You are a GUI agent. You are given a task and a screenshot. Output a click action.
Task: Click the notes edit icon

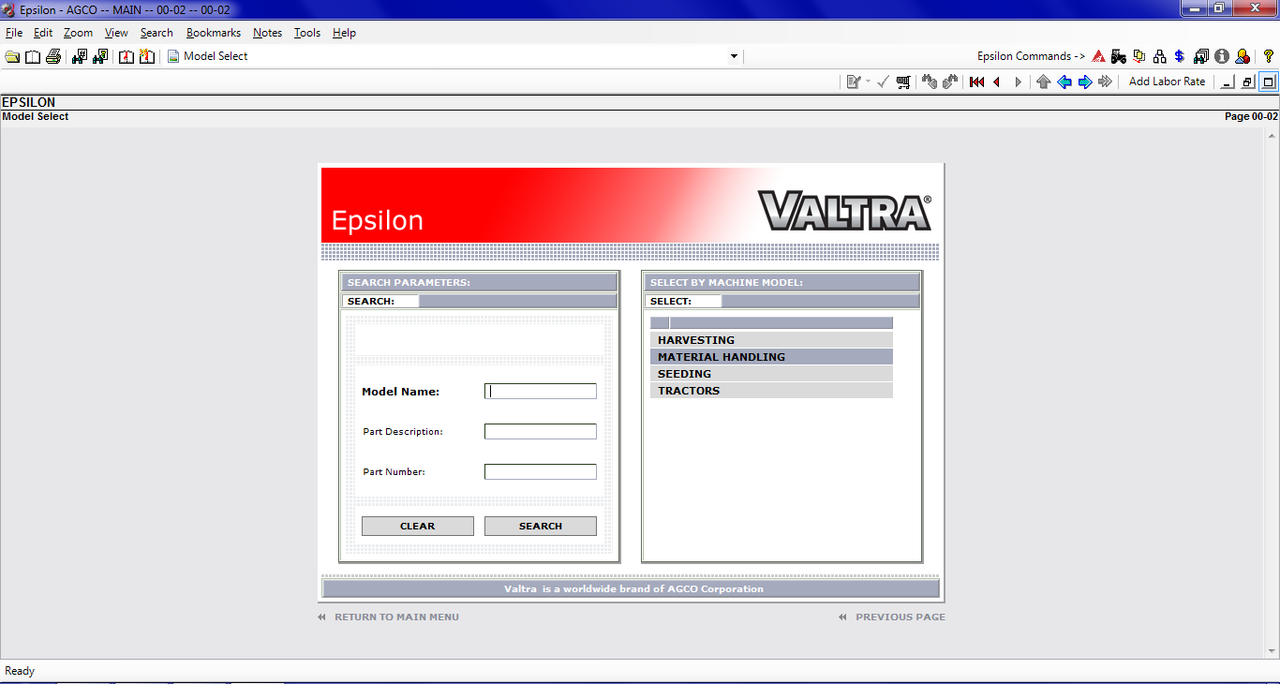click(853, 82)
